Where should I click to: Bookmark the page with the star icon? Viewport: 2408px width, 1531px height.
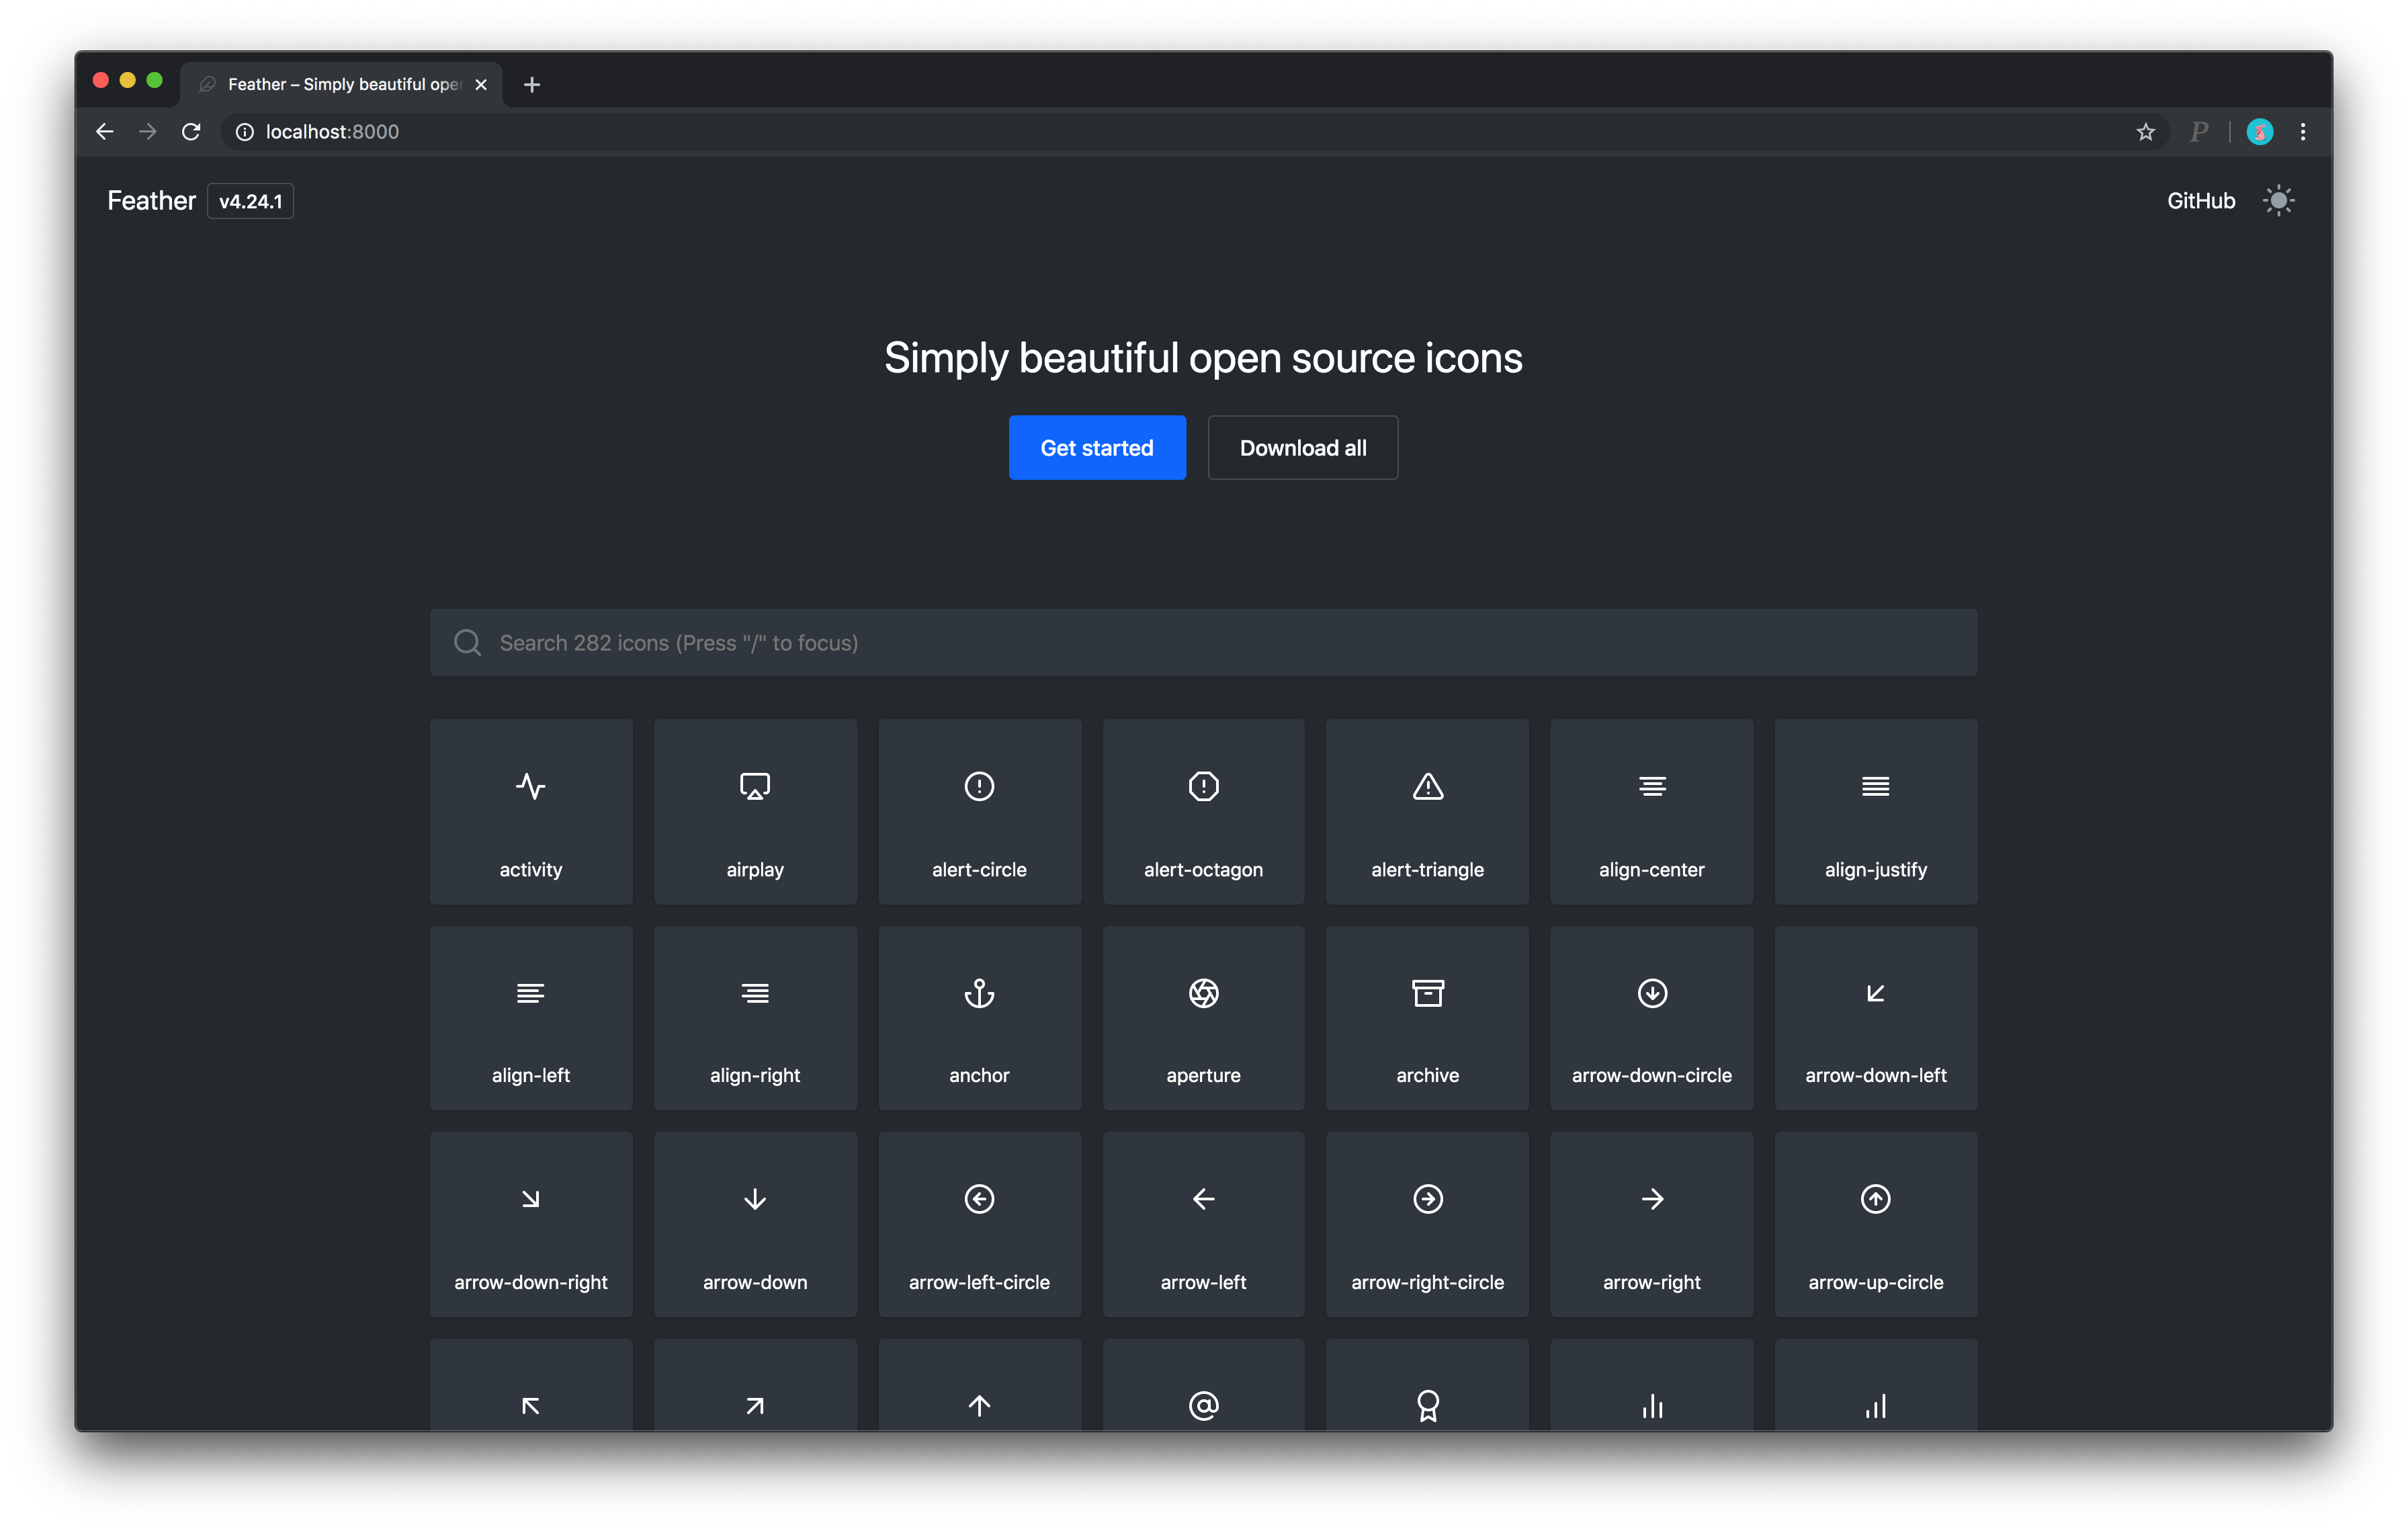[x=2145, y=131]
